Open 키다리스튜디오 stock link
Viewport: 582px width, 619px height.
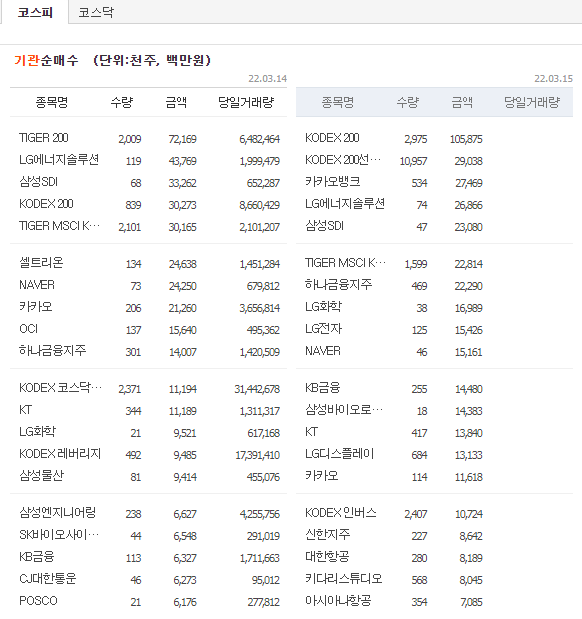(x=344, y=579)
